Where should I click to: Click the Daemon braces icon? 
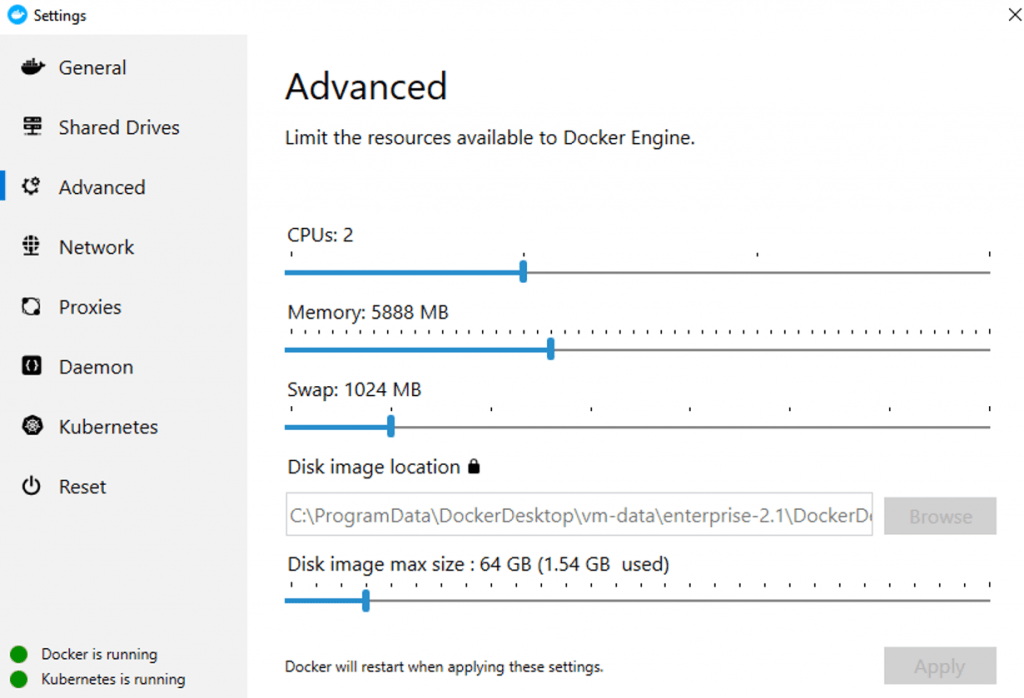[31, 366]
